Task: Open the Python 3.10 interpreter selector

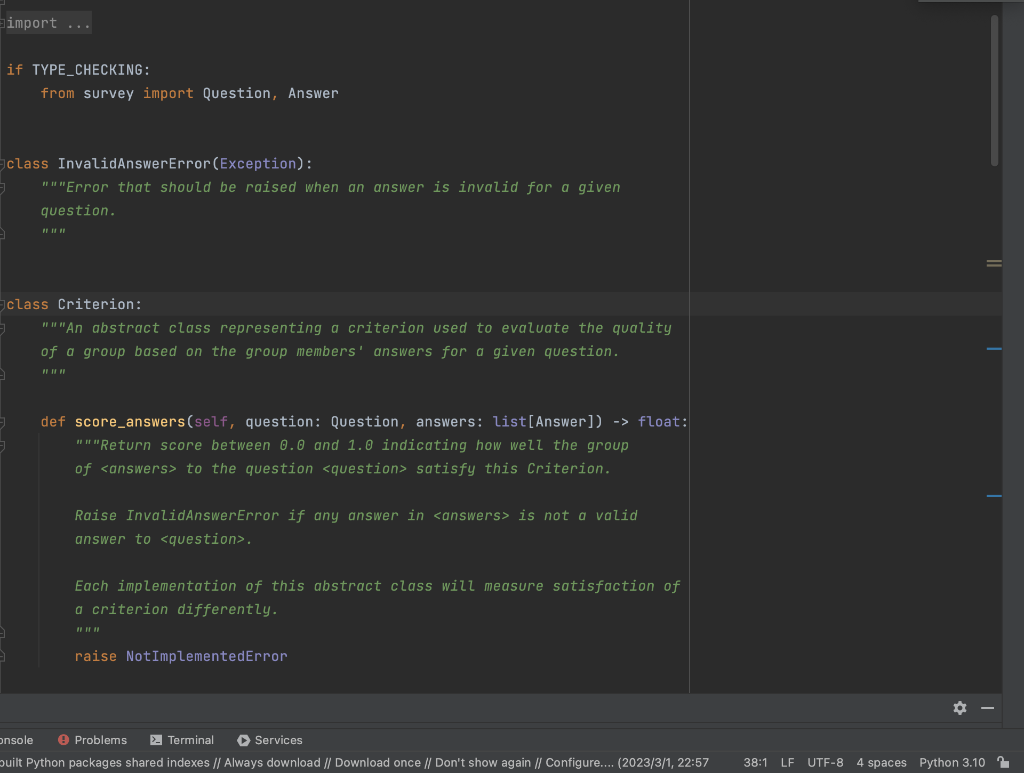Action: (950, 762)
